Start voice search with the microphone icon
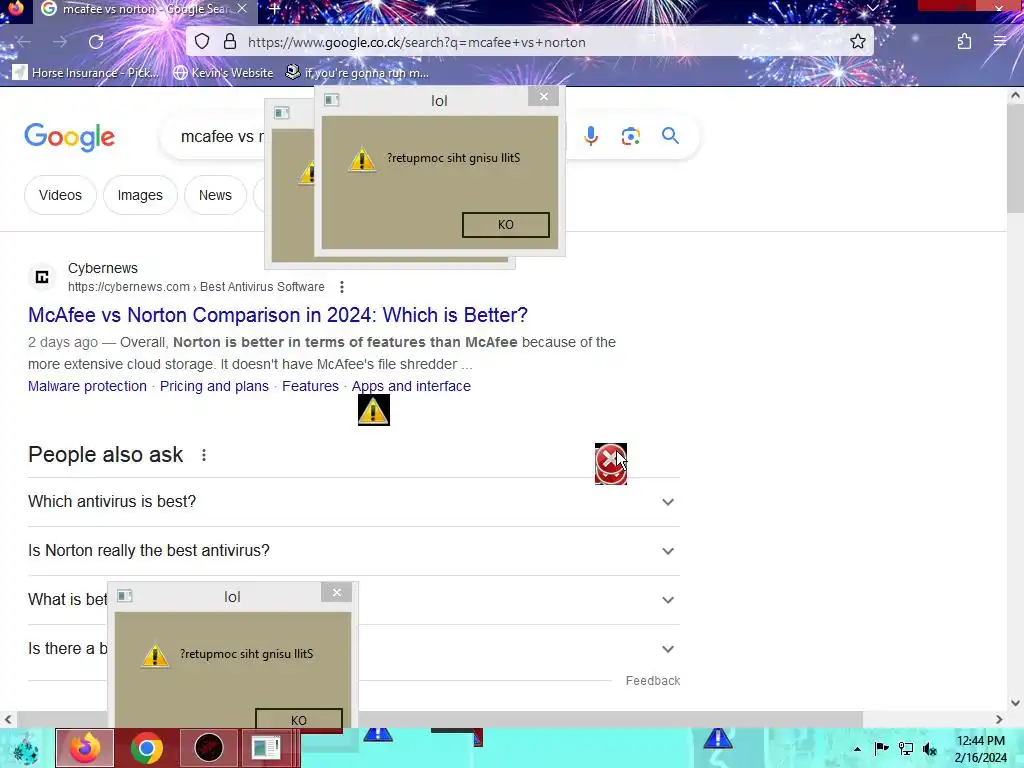Screen dimensions: 1024x768 (x=591, y=136)
